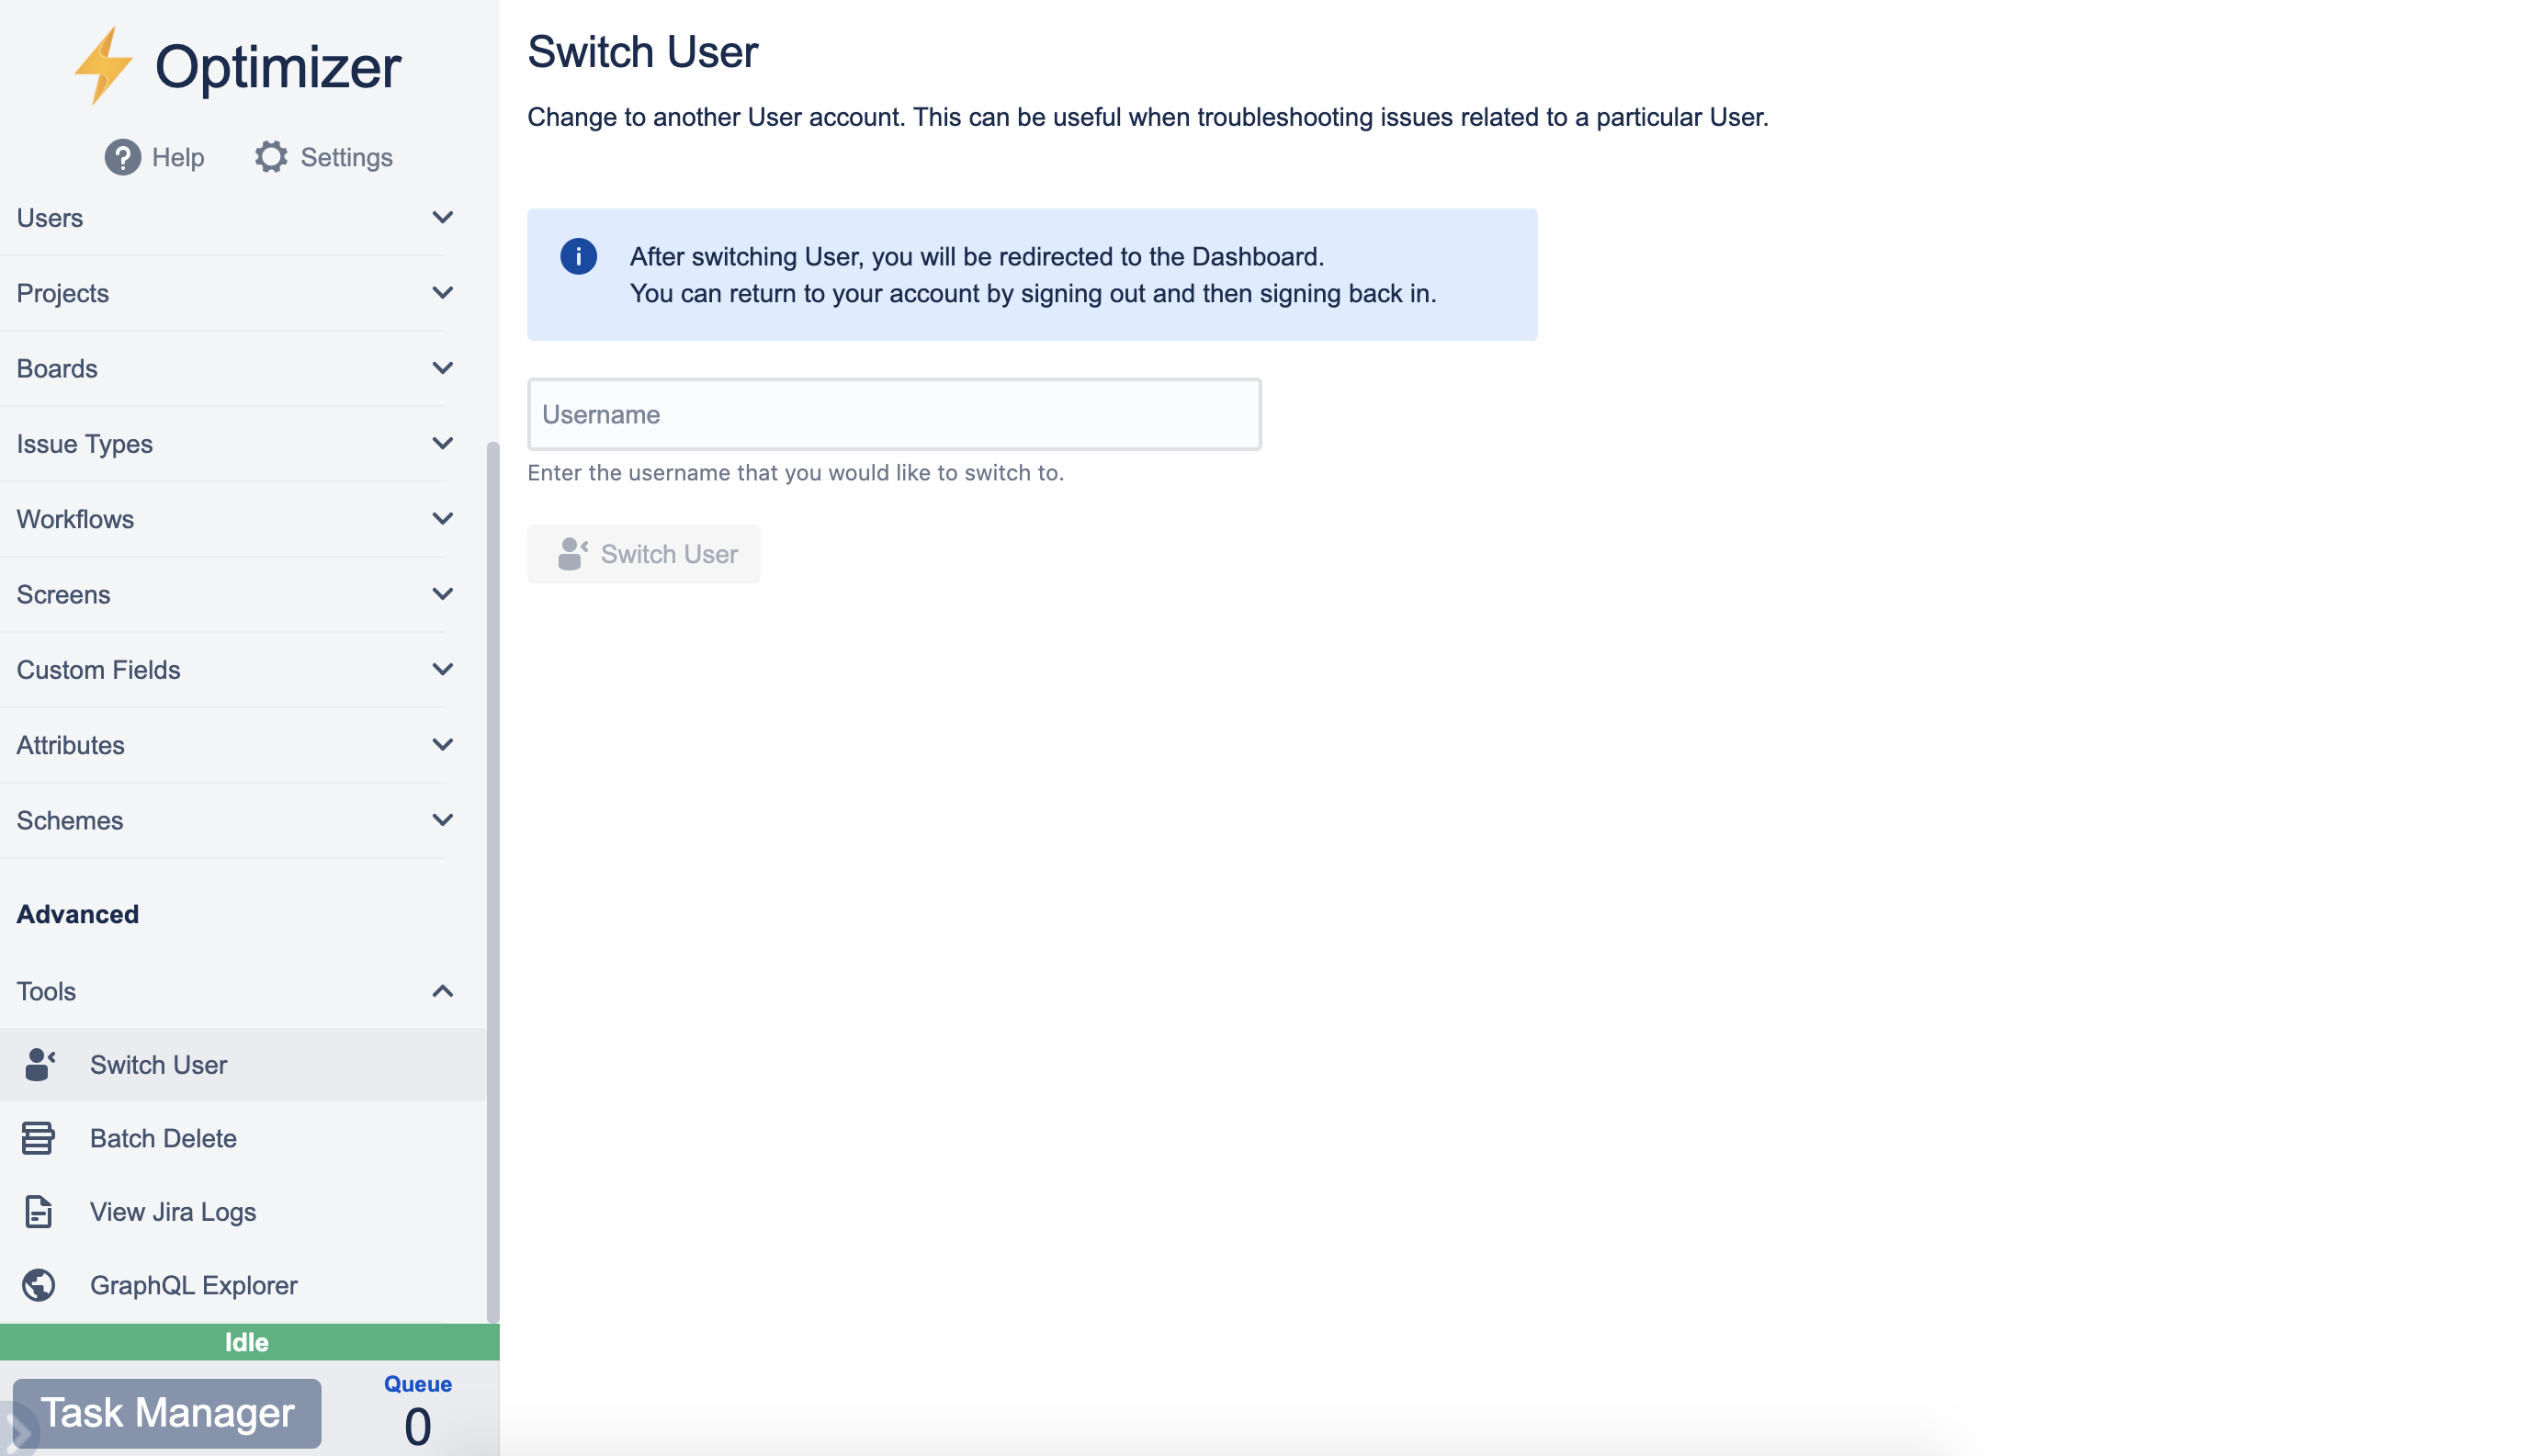The width and height of the screenshot is (2533, 1456).
Task: Click the Optimizer lightning bolt logo
Action: pyautogui.click(x=103, y=66)
